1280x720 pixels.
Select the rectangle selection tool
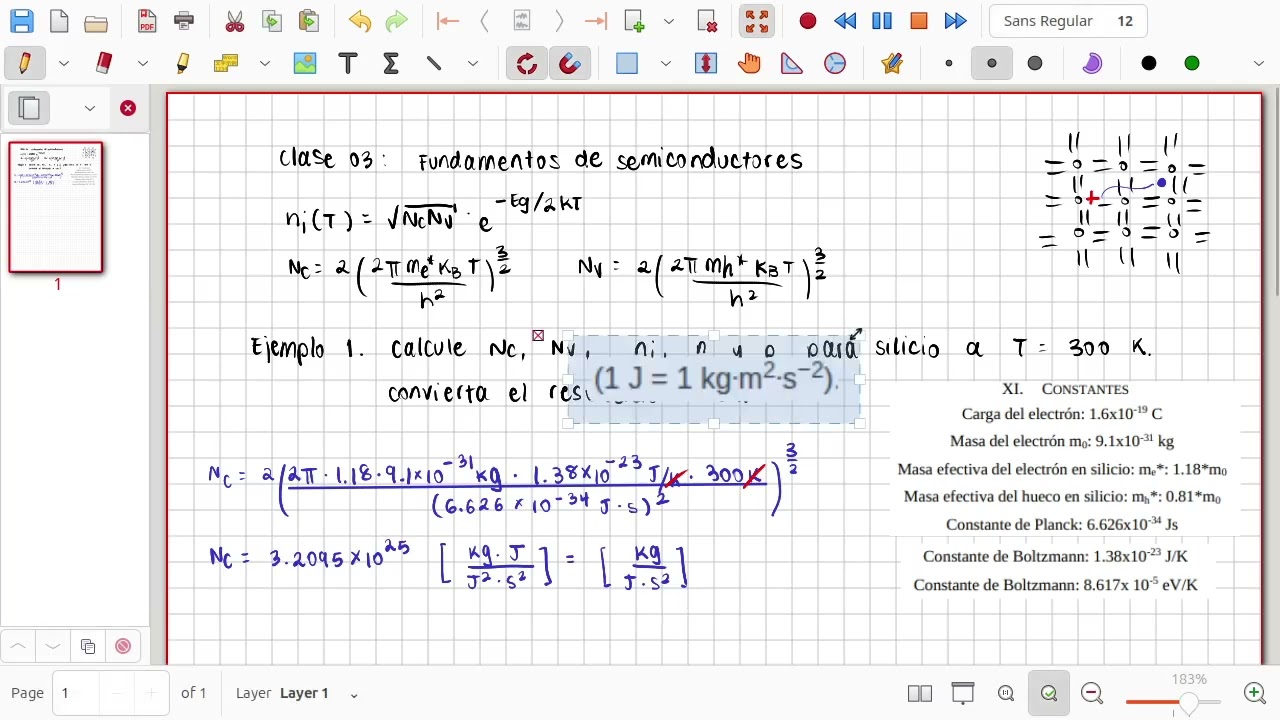(627, 63)
